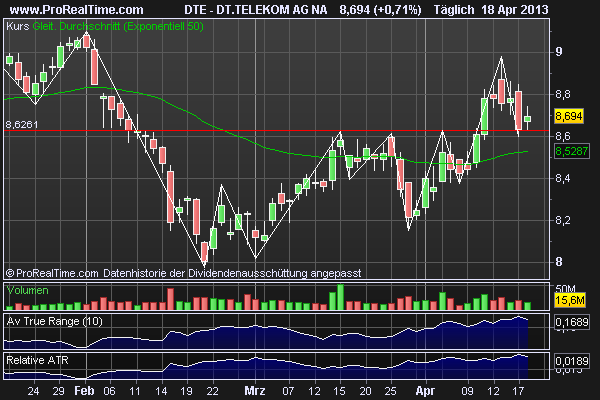This screenshot has height=400, width=600.
Task: Click the 8,6261 horizontal line label
Action: pos(22,124)
